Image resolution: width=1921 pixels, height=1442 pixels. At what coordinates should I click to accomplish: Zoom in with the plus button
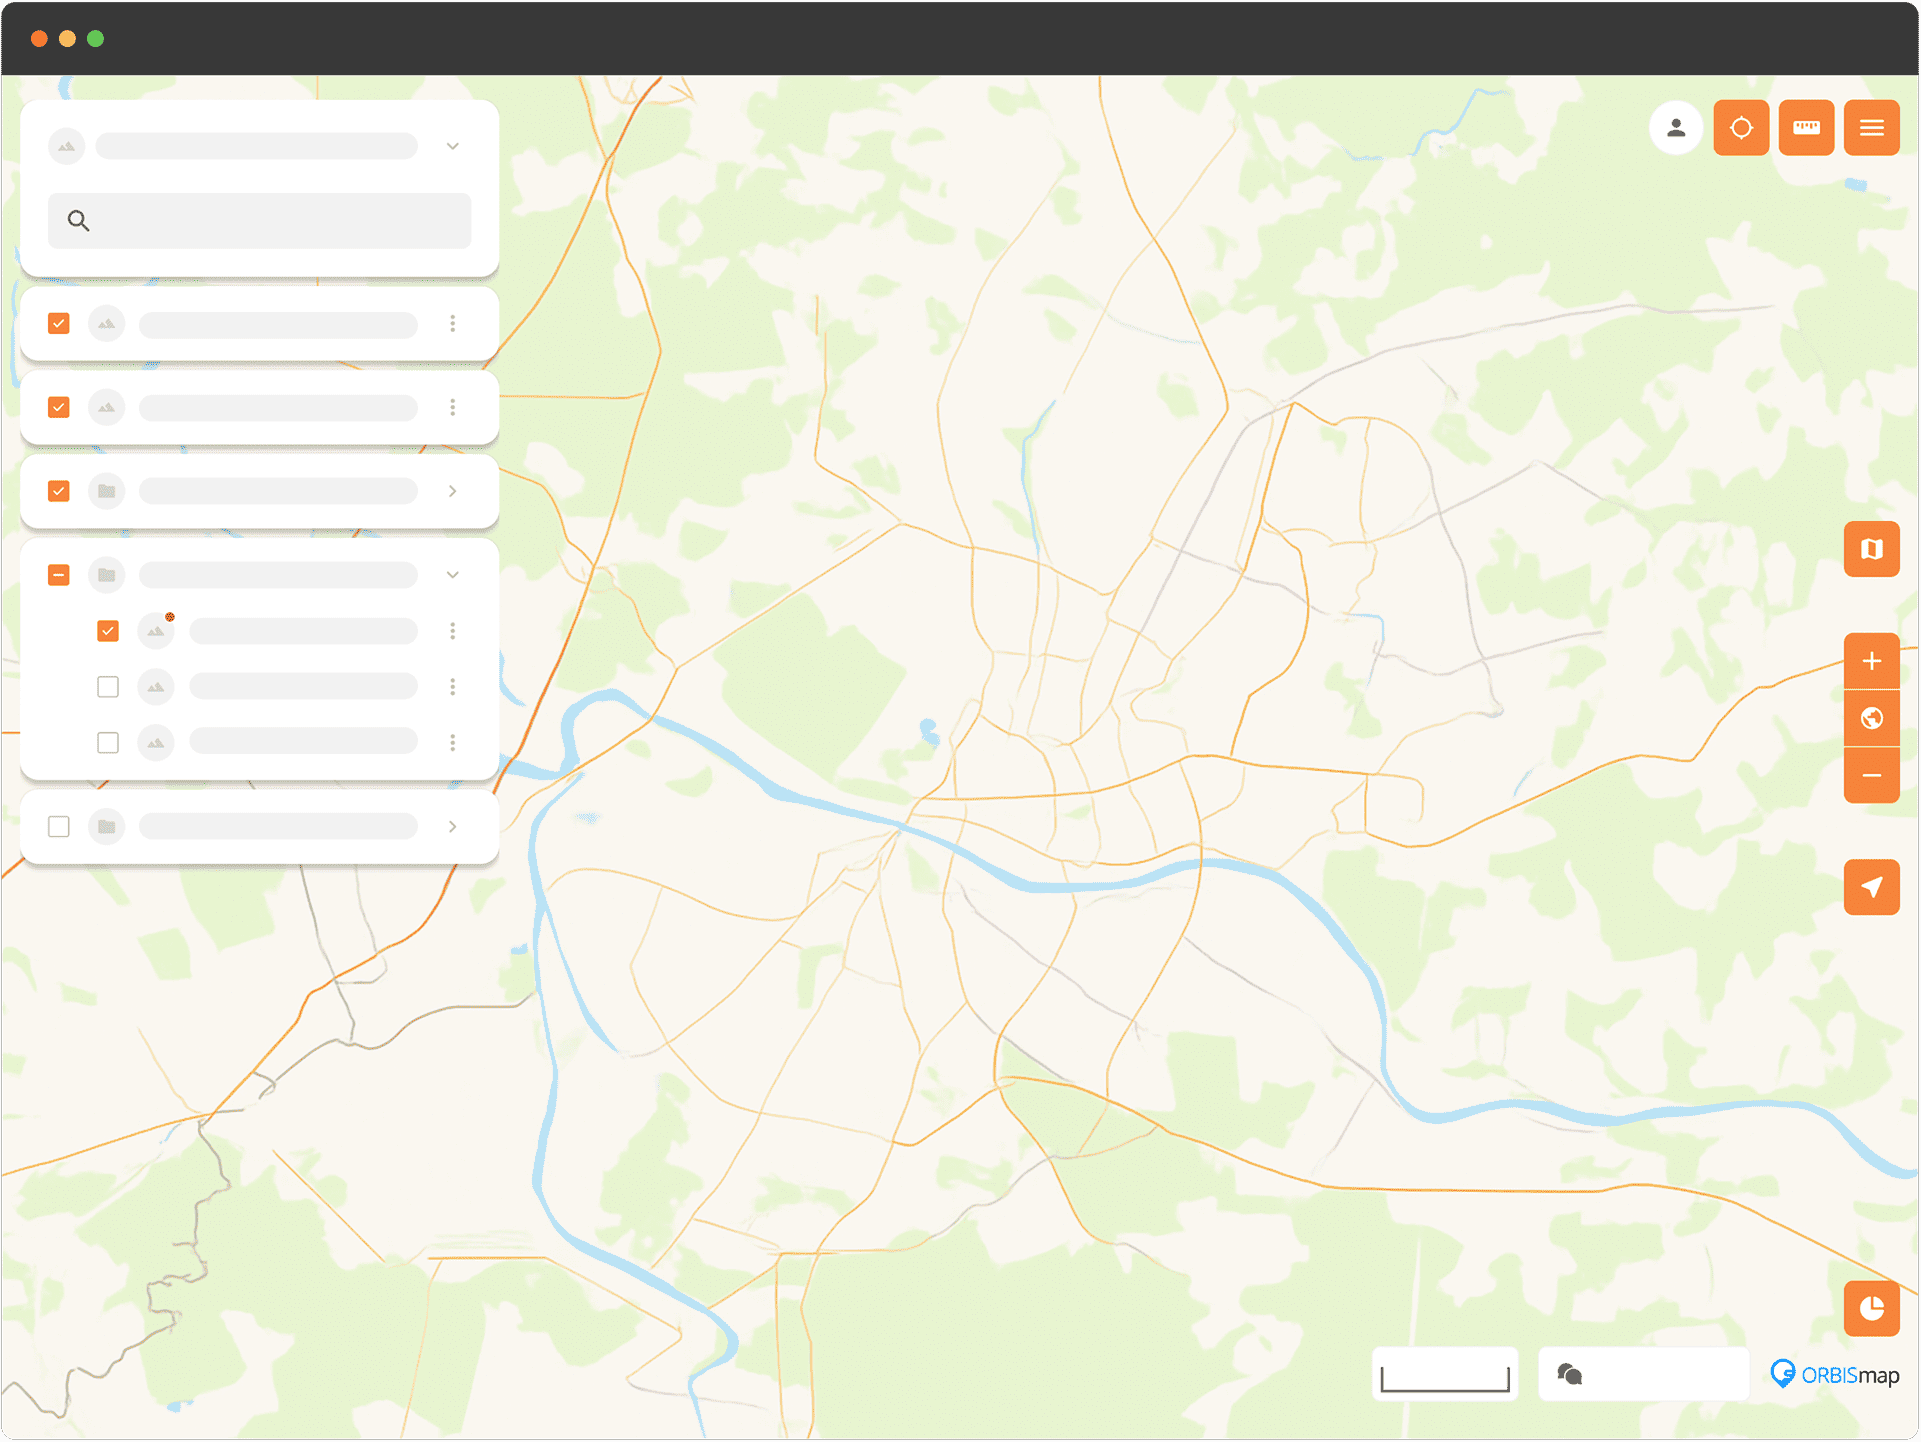click(1871, 661)
